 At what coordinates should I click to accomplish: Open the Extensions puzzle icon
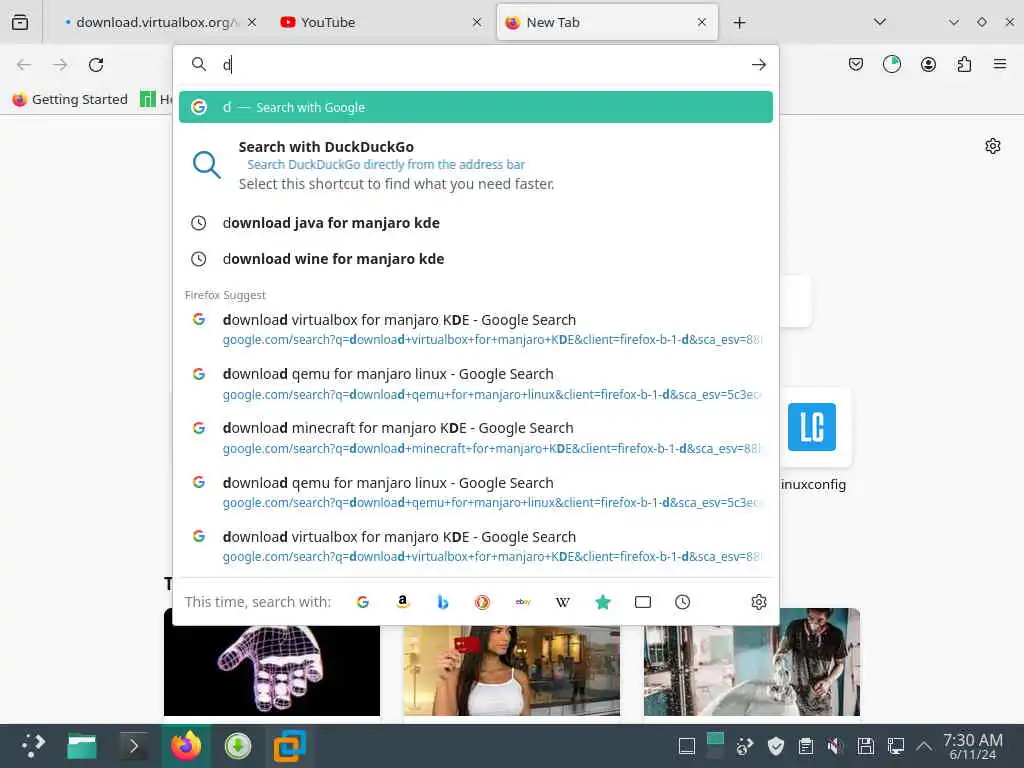point(964,64)
